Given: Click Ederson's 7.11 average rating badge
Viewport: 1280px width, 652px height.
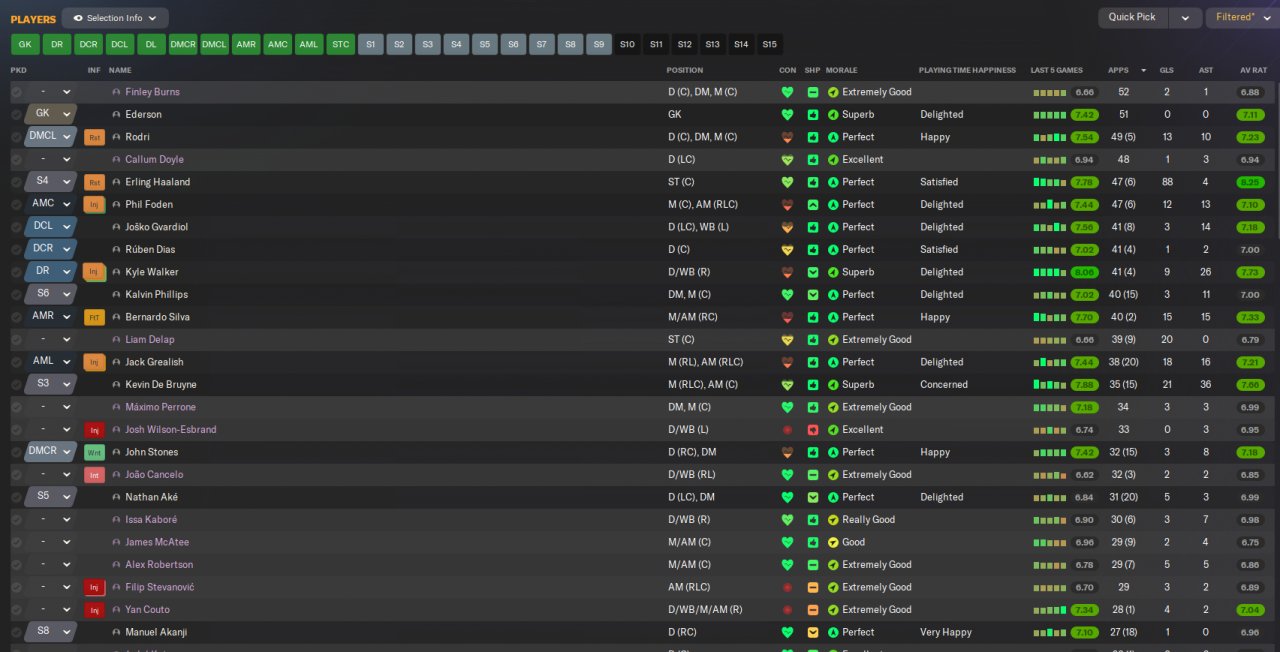Looking at the screenshot, I should pyautogui.click(x=1250, y=114).
